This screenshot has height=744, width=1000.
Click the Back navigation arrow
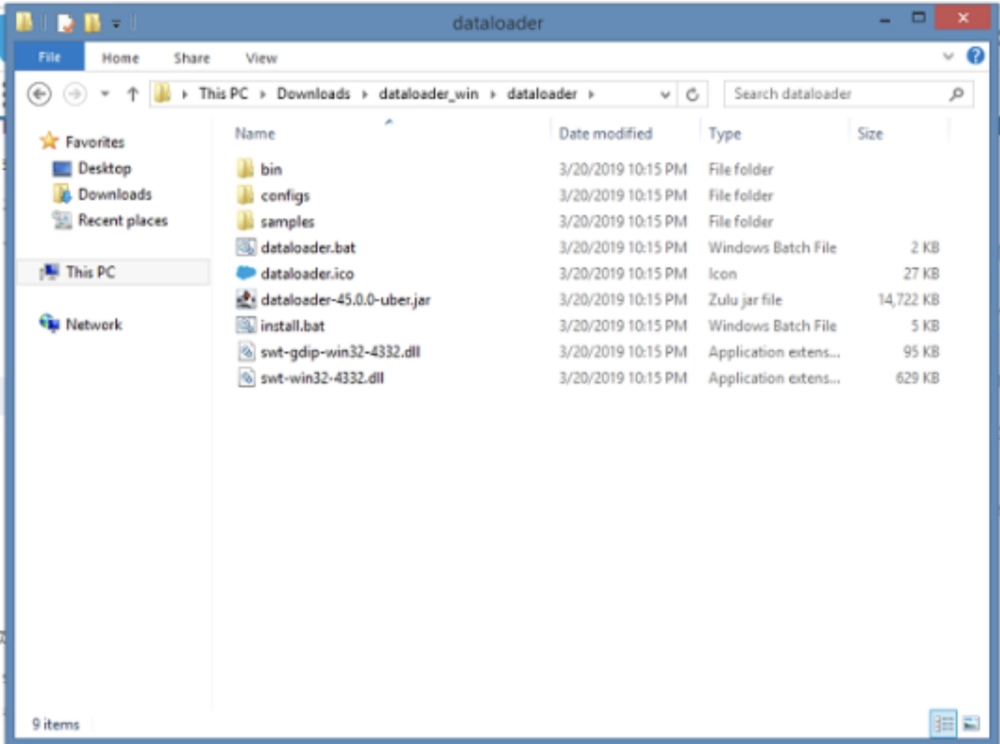point(39,94)
